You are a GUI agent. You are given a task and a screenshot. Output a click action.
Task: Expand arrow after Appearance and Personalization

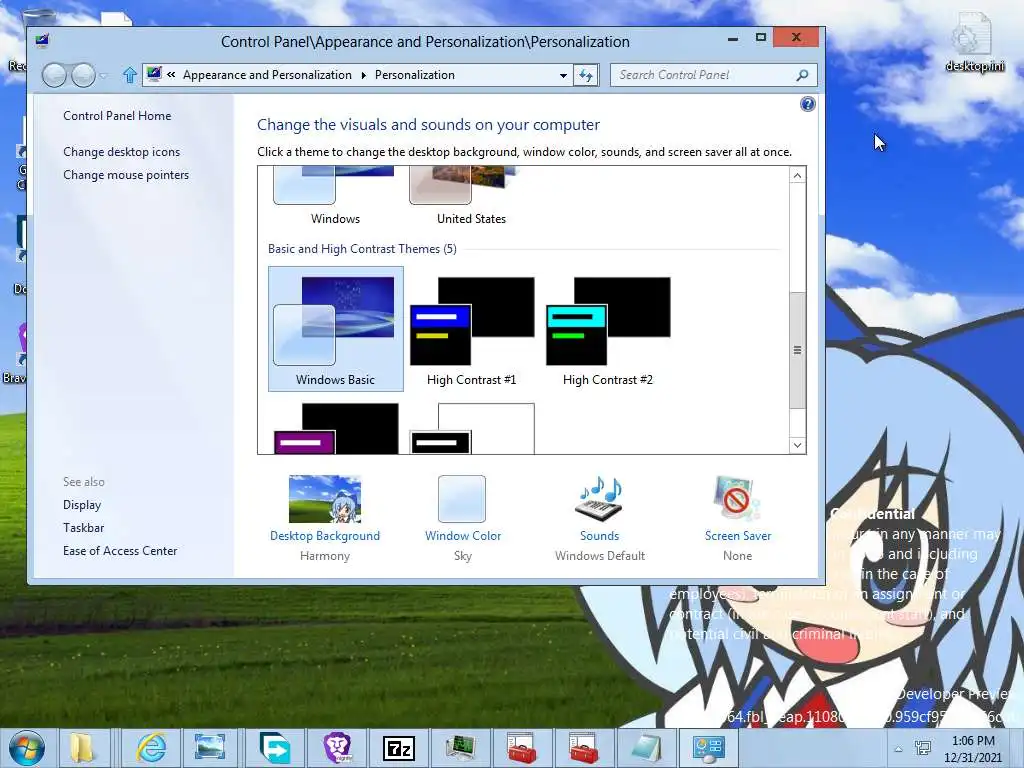[364, 75]
